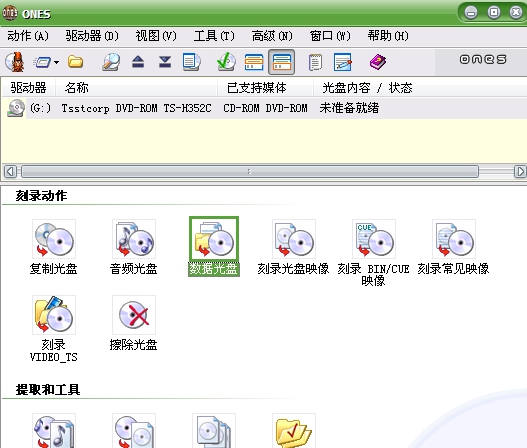Click the disc with stacked pages tool icon
The image size is (527, 448).
[214, 432]
